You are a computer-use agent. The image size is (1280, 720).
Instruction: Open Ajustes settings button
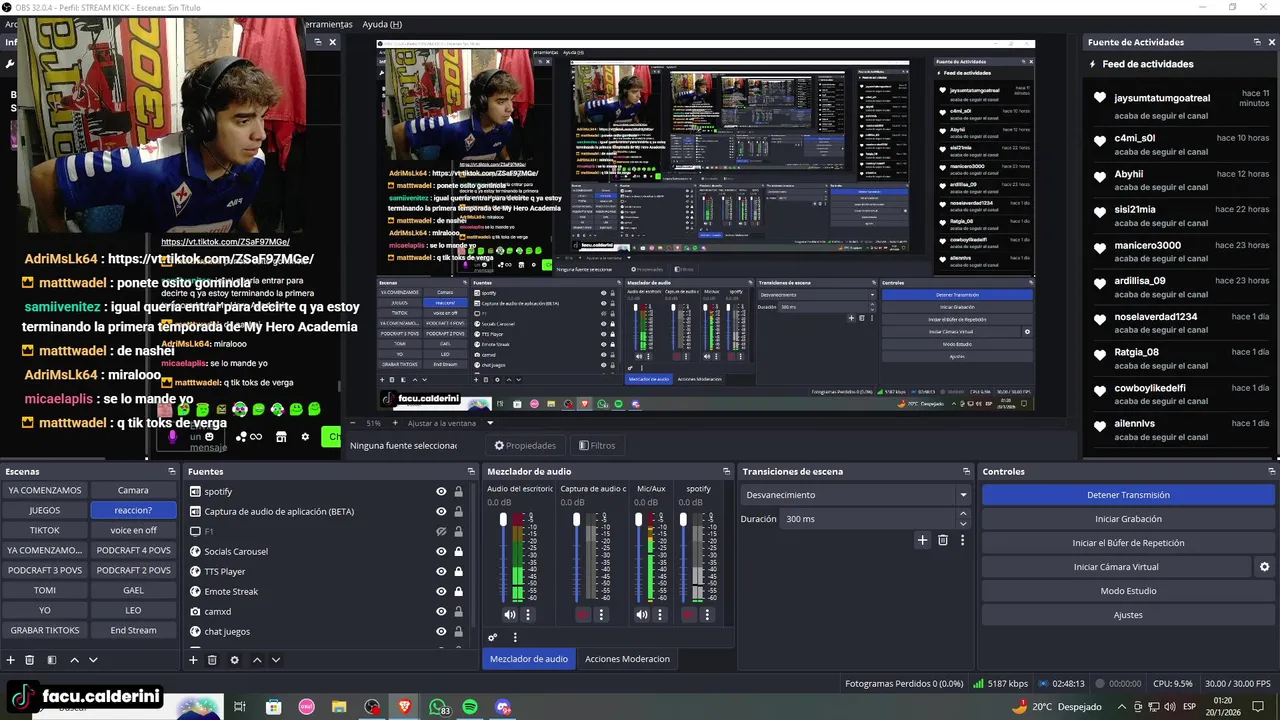point(1128,615)
